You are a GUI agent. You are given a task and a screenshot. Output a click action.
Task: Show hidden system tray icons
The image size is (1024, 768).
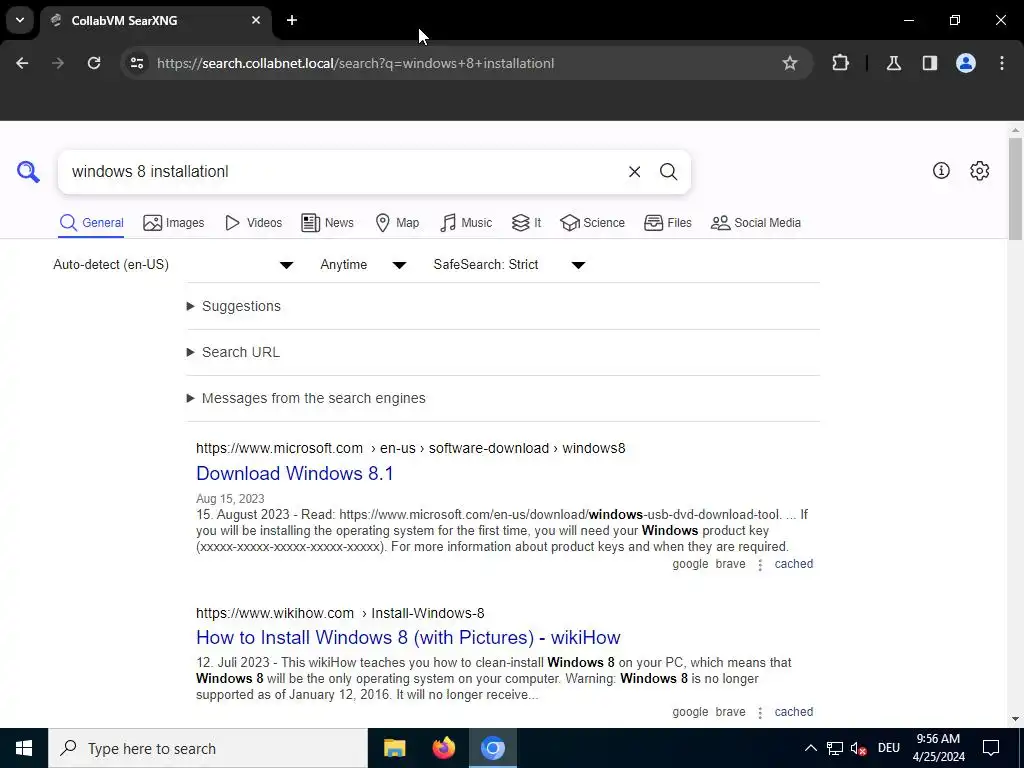tap(810, 748)
